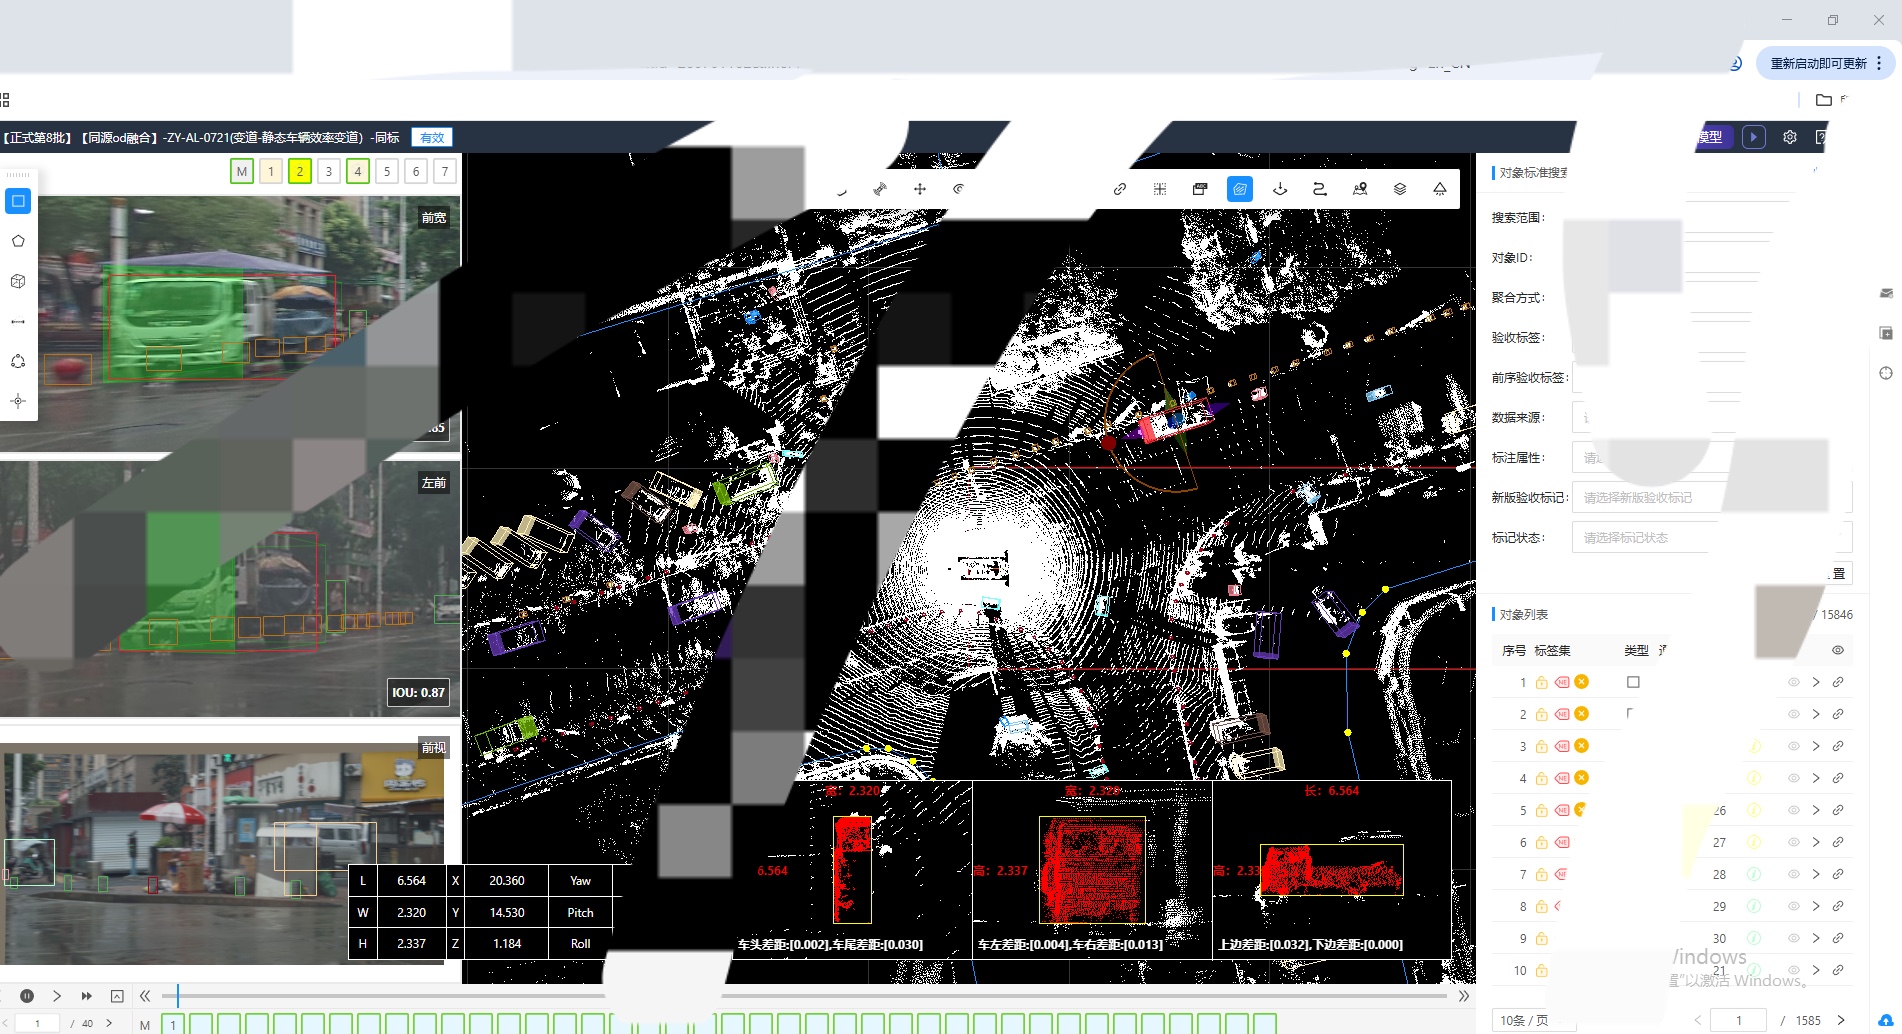Expand object row 4 with chevron
Viewport: 1902px width, 1034px height.
pyautogui.click(x=1816, y=778)
